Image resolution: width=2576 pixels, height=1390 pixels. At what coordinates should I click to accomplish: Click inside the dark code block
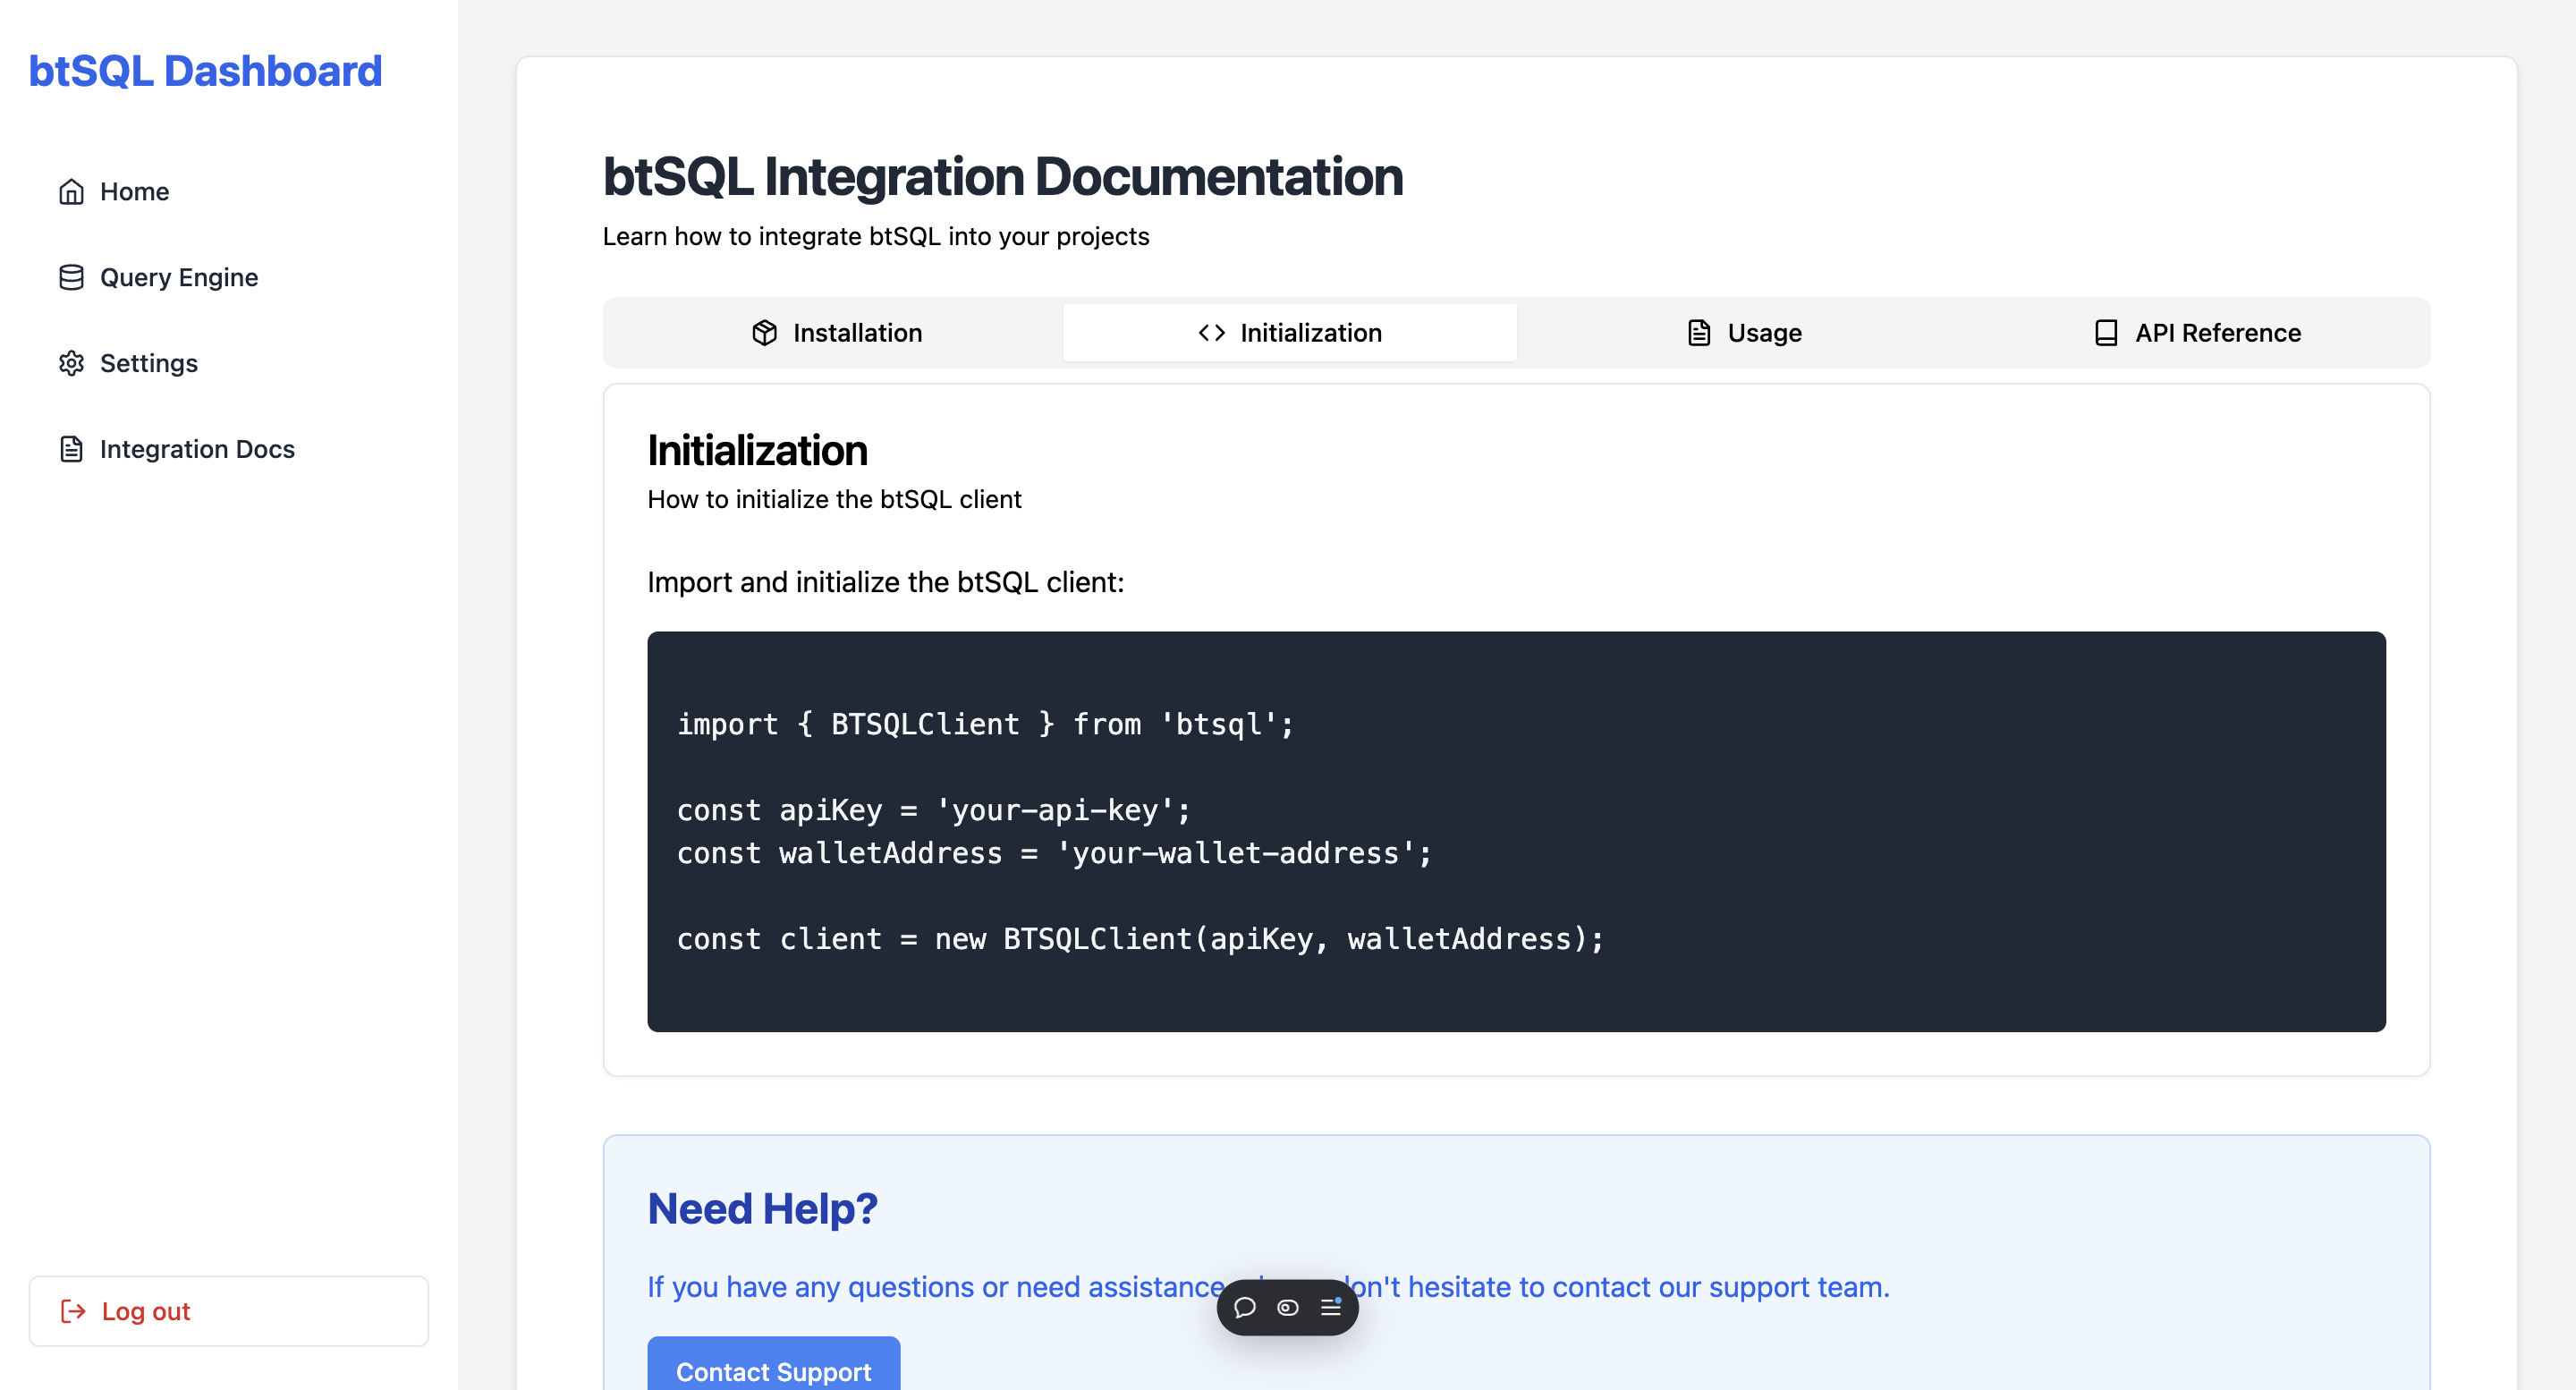pyautogui.click(x=1515, y=830)
